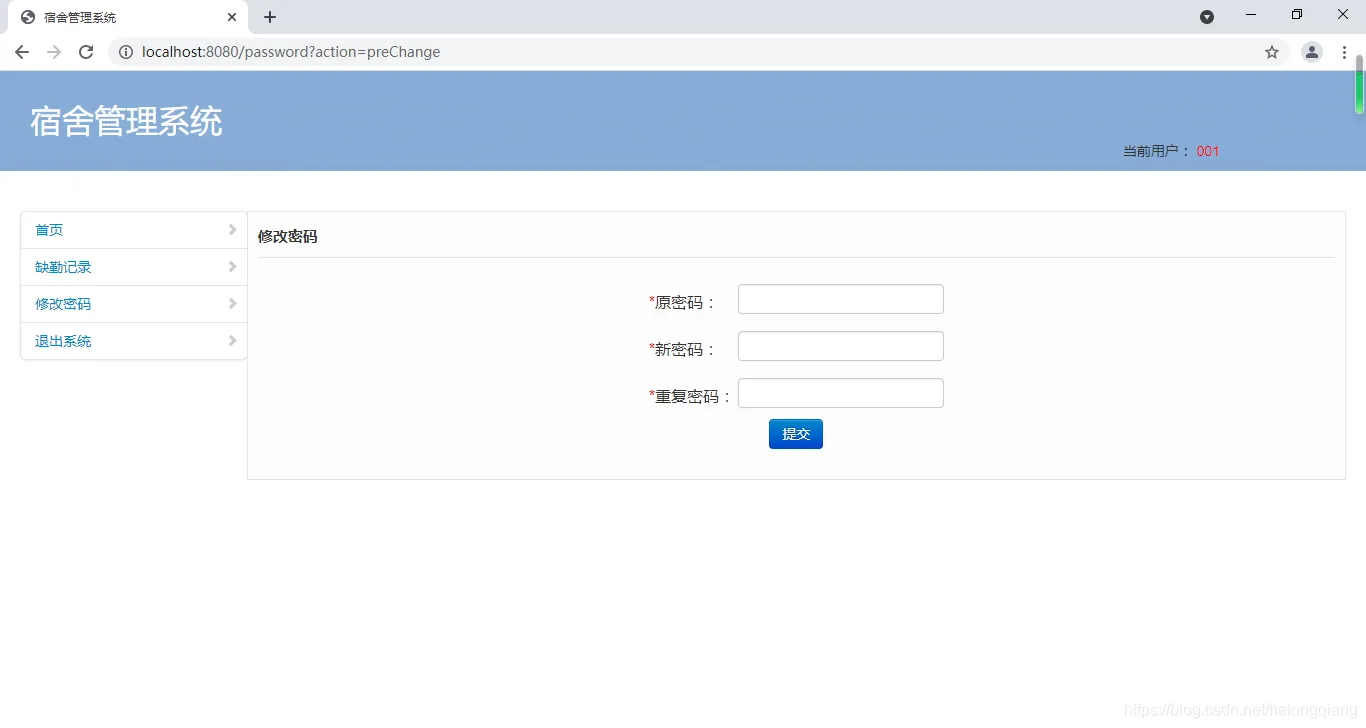This screenshot has width=1366, height=728.
Task: Open 修改密码 in the sidebar menu
Action: pyautogui.click(x=134, y=304)
